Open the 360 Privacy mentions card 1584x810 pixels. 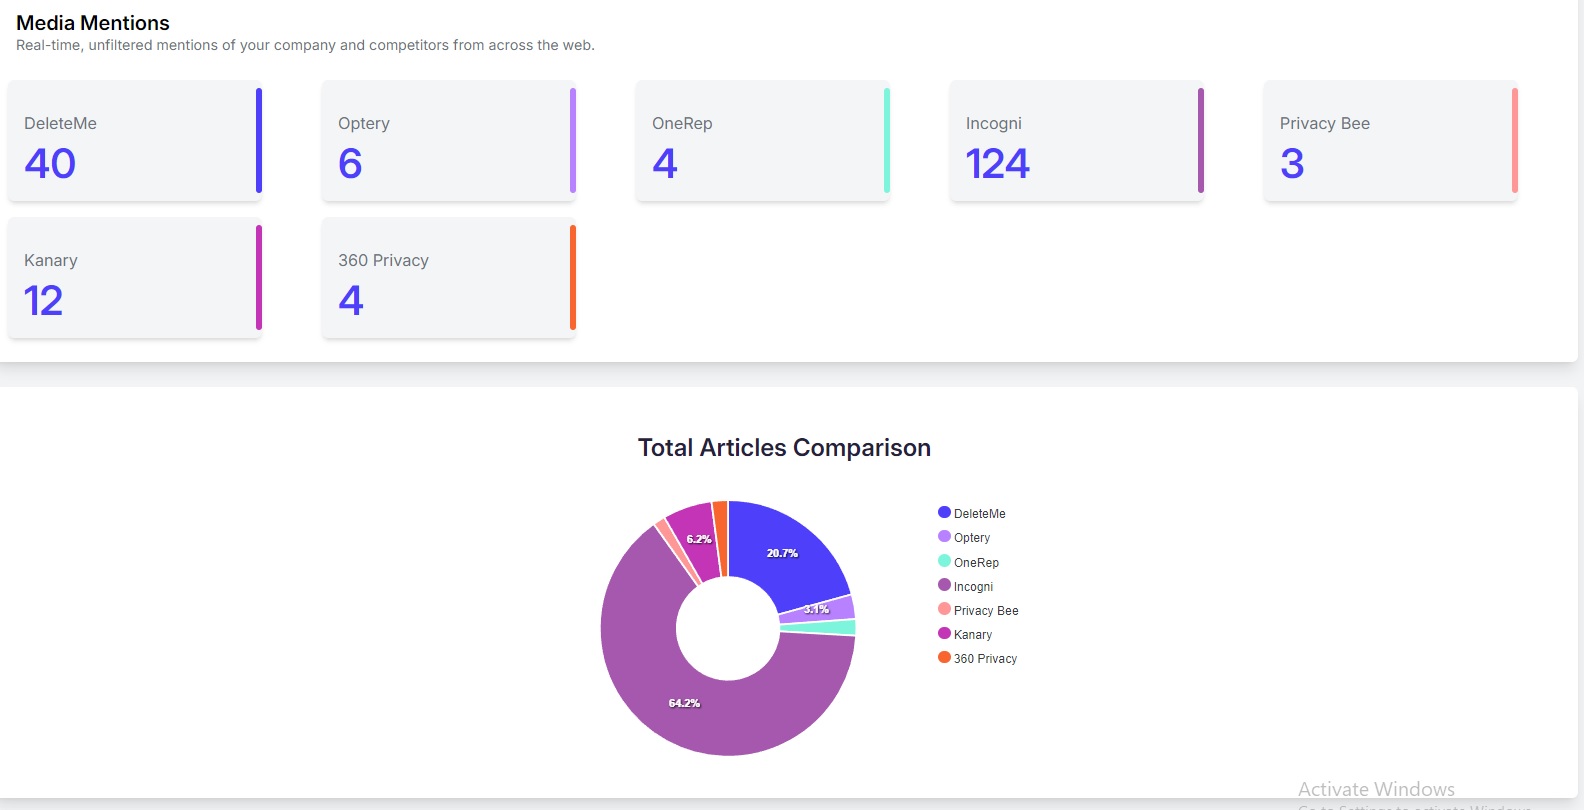(449, 278)
